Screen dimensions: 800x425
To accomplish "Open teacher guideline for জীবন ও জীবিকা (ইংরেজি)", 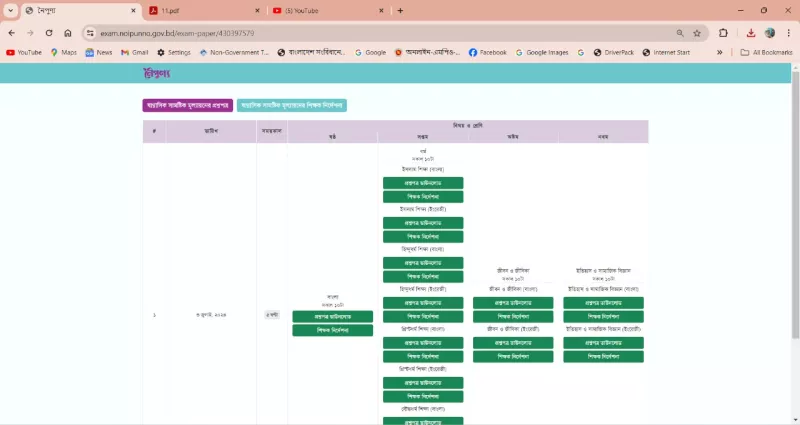I will (x=513, y=357).
